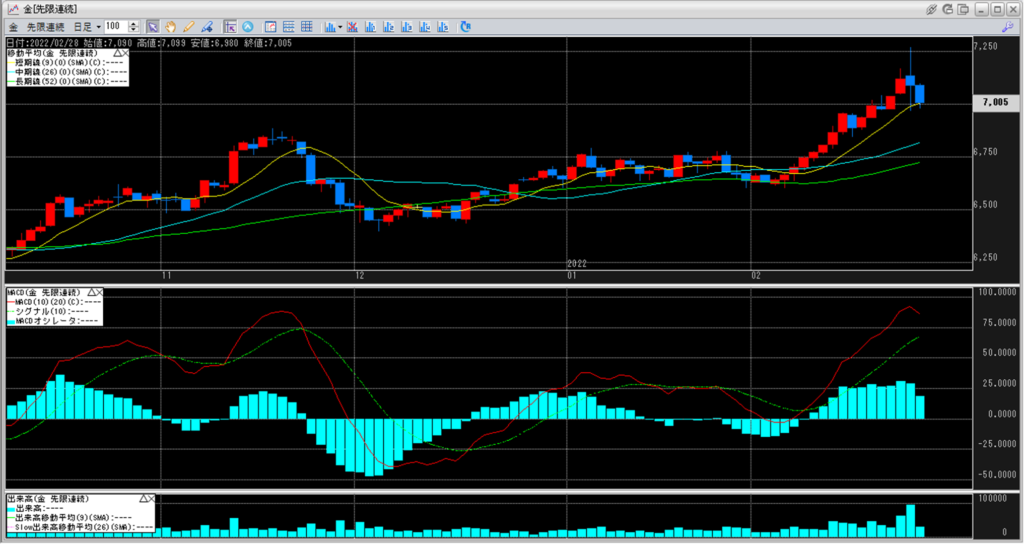Viewport: 1024px width, 544px height.
Task: Select the arrow pointer tool in toolbar
Action: 152,25
